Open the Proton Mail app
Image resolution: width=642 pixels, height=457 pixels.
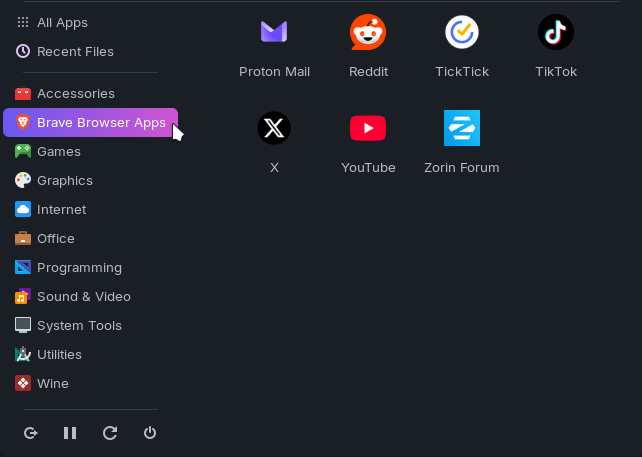(x=274, y=46)
